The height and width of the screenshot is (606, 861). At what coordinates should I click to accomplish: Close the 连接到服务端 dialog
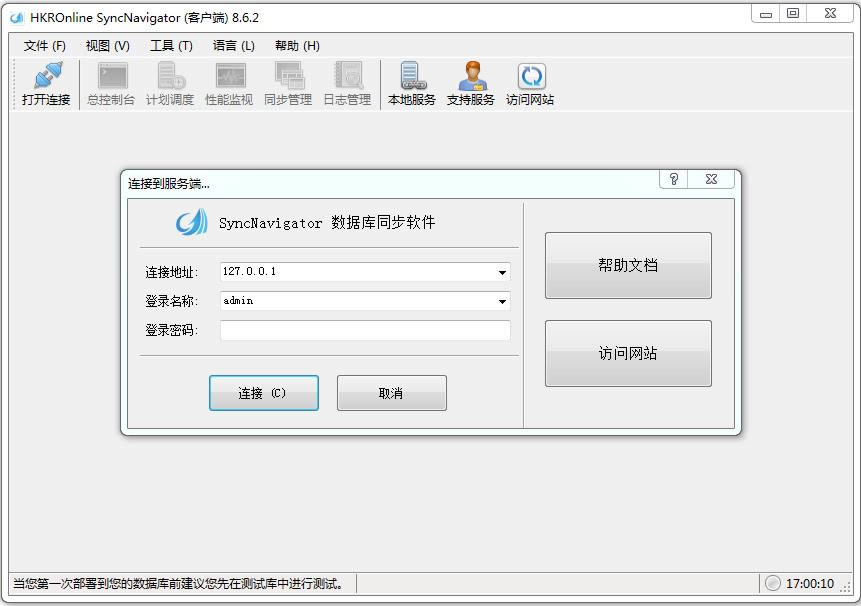pyautogui.click(x=711, y=179)
